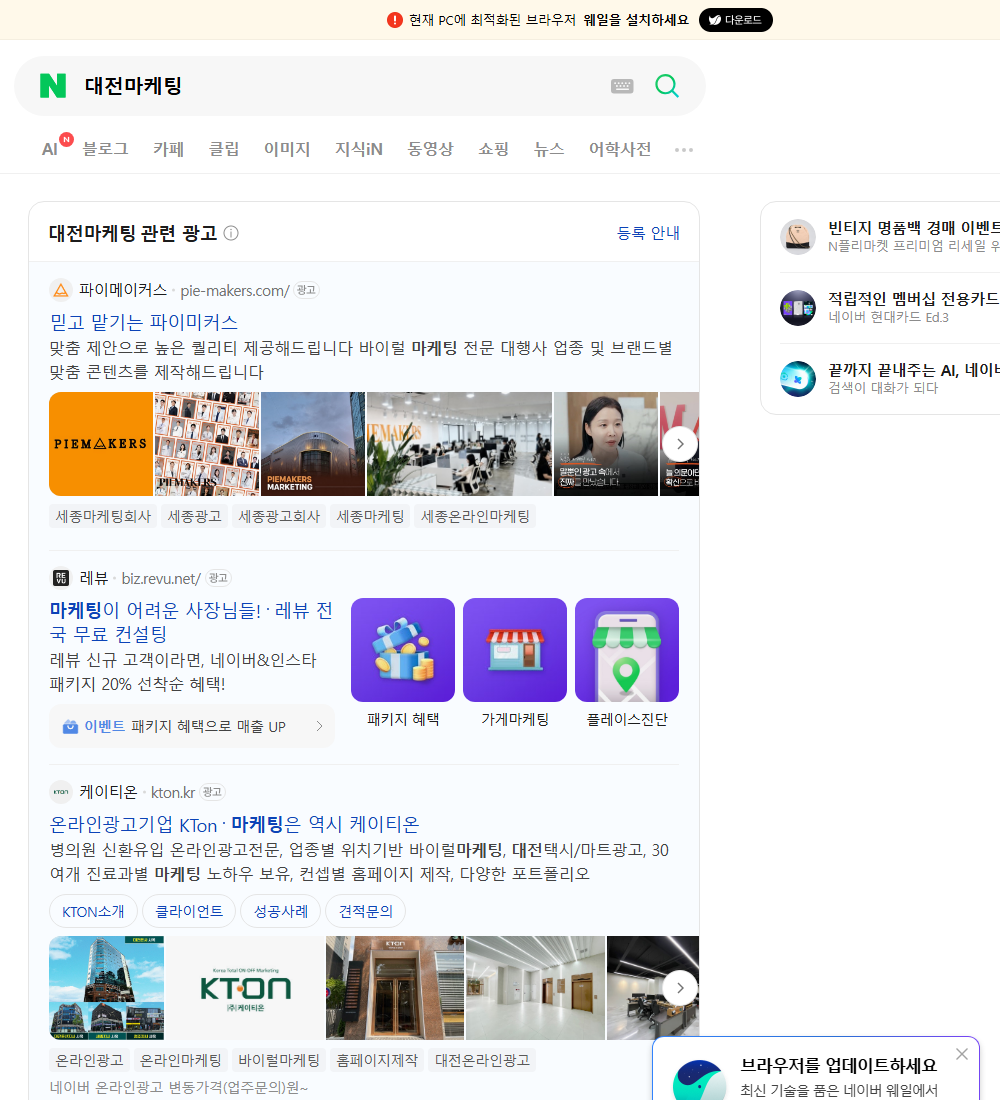
Task: Click 온라인마케팅 keyword tag
Action: click(180, 1060)
